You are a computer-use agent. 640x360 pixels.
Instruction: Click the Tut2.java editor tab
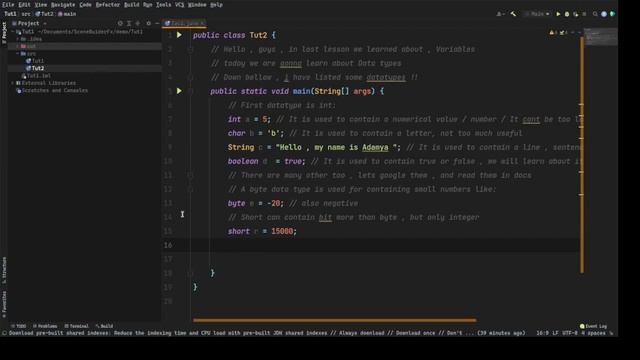[x=184, y=23]
